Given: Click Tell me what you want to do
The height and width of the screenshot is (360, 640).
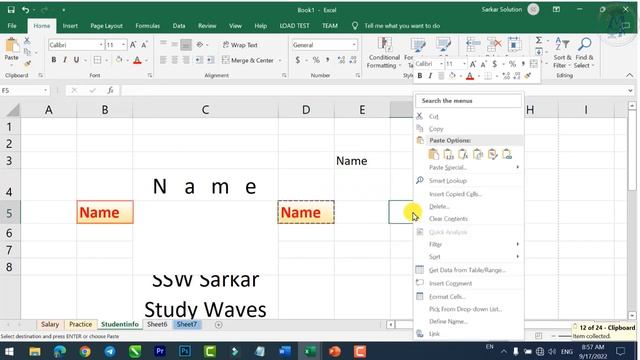Looking at the screenshot, I should click(x=402, y=26).
